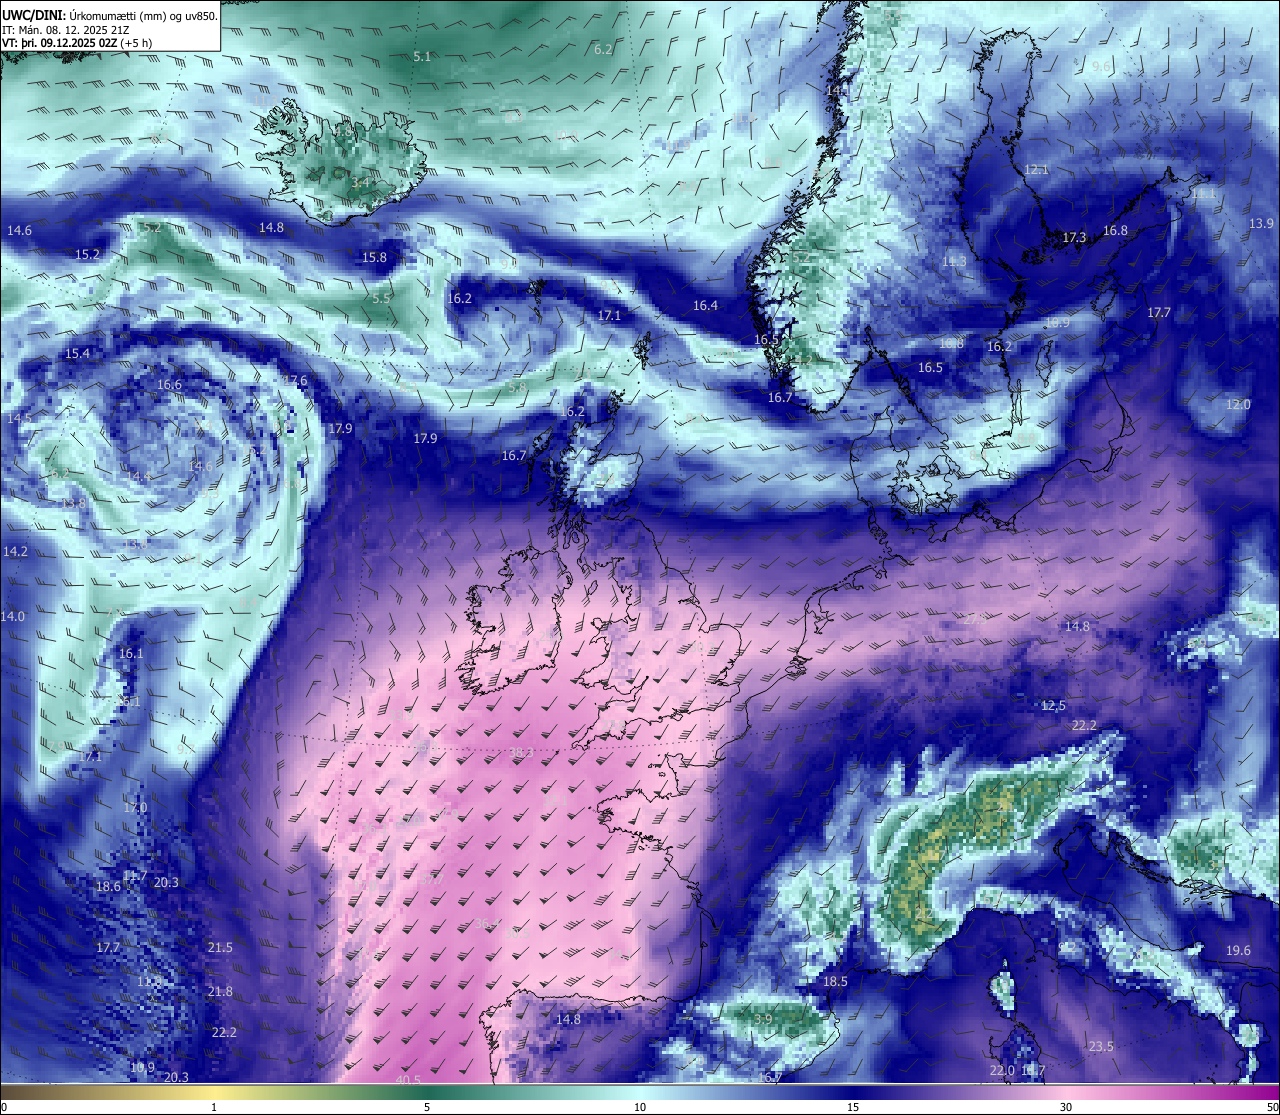
Task: Click the colorbar tick label '30'
Action: [x=1066, y=1107]
